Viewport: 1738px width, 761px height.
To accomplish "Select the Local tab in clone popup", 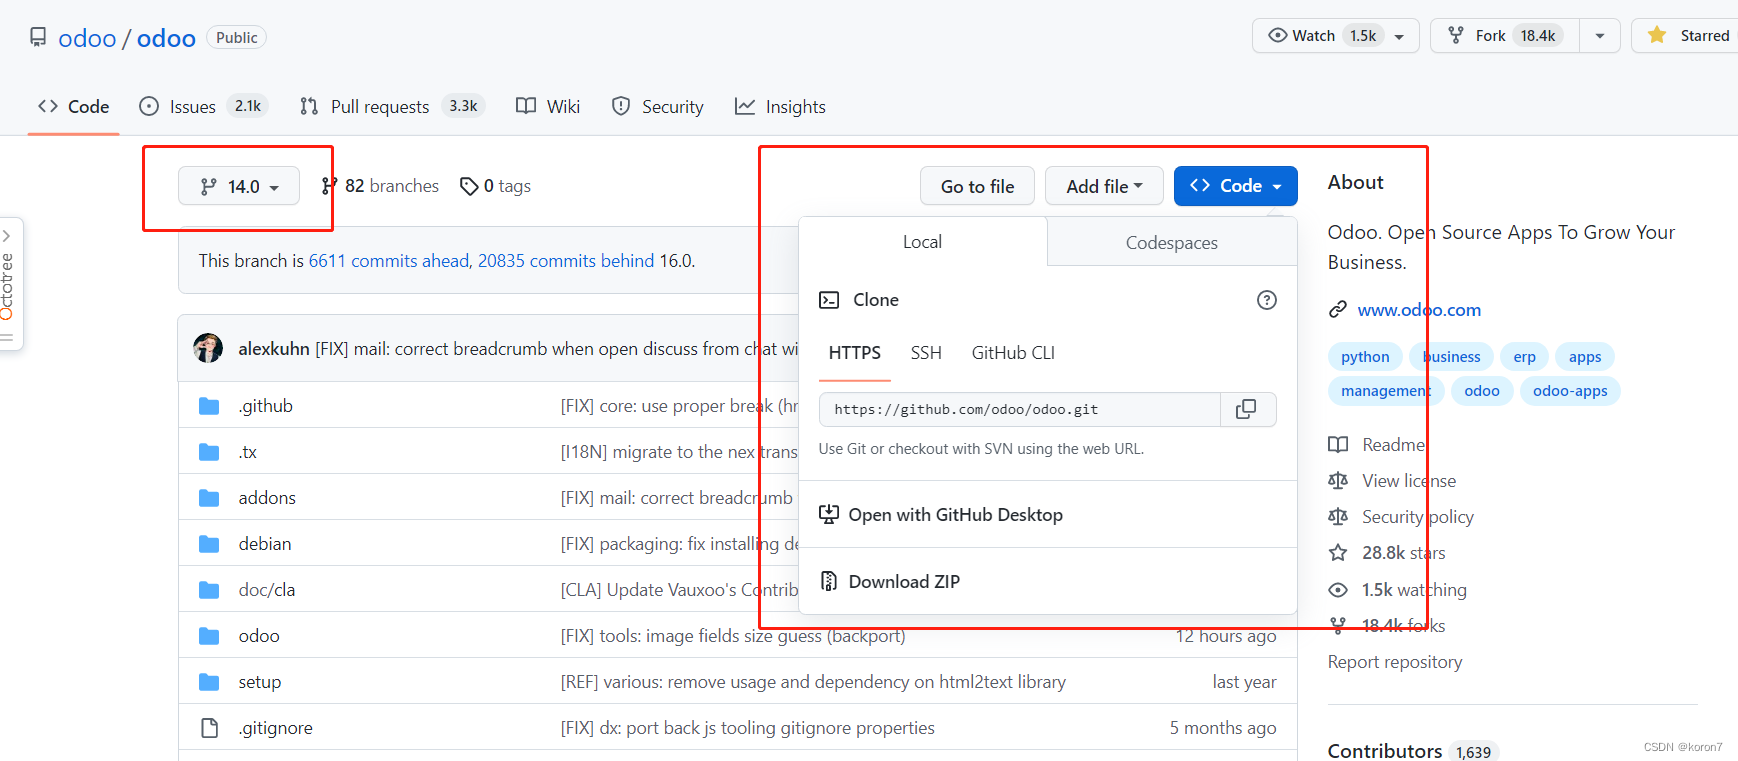I will tap(923, 242).
